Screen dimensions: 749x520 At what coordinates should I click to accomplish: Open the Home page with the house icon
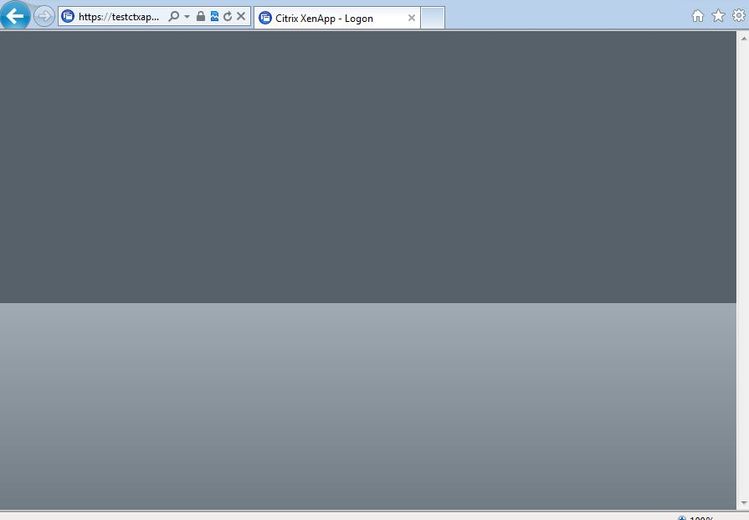pyautogui.click(x=698, y=16)
